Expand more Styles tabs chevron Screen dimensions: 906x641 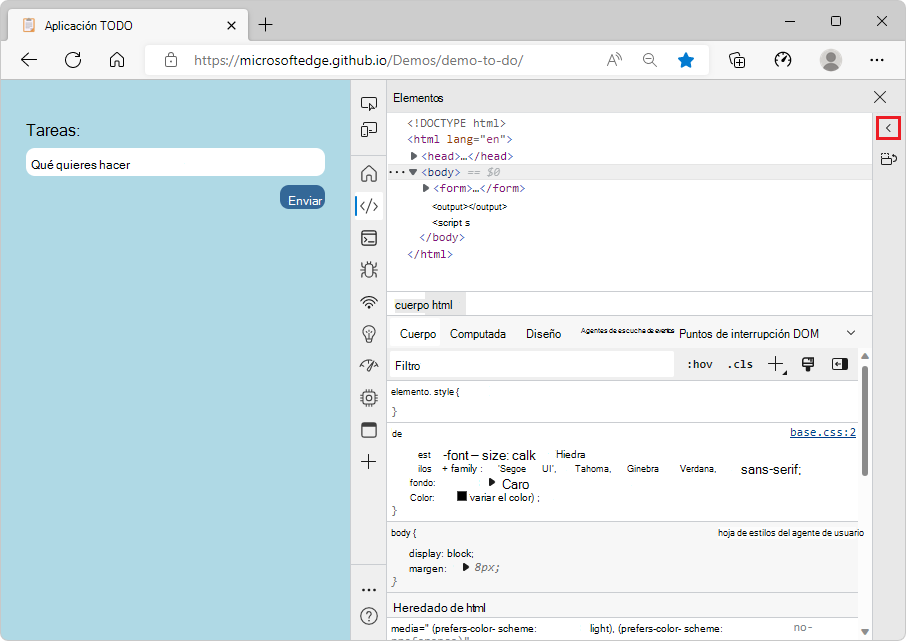point(851,333)
